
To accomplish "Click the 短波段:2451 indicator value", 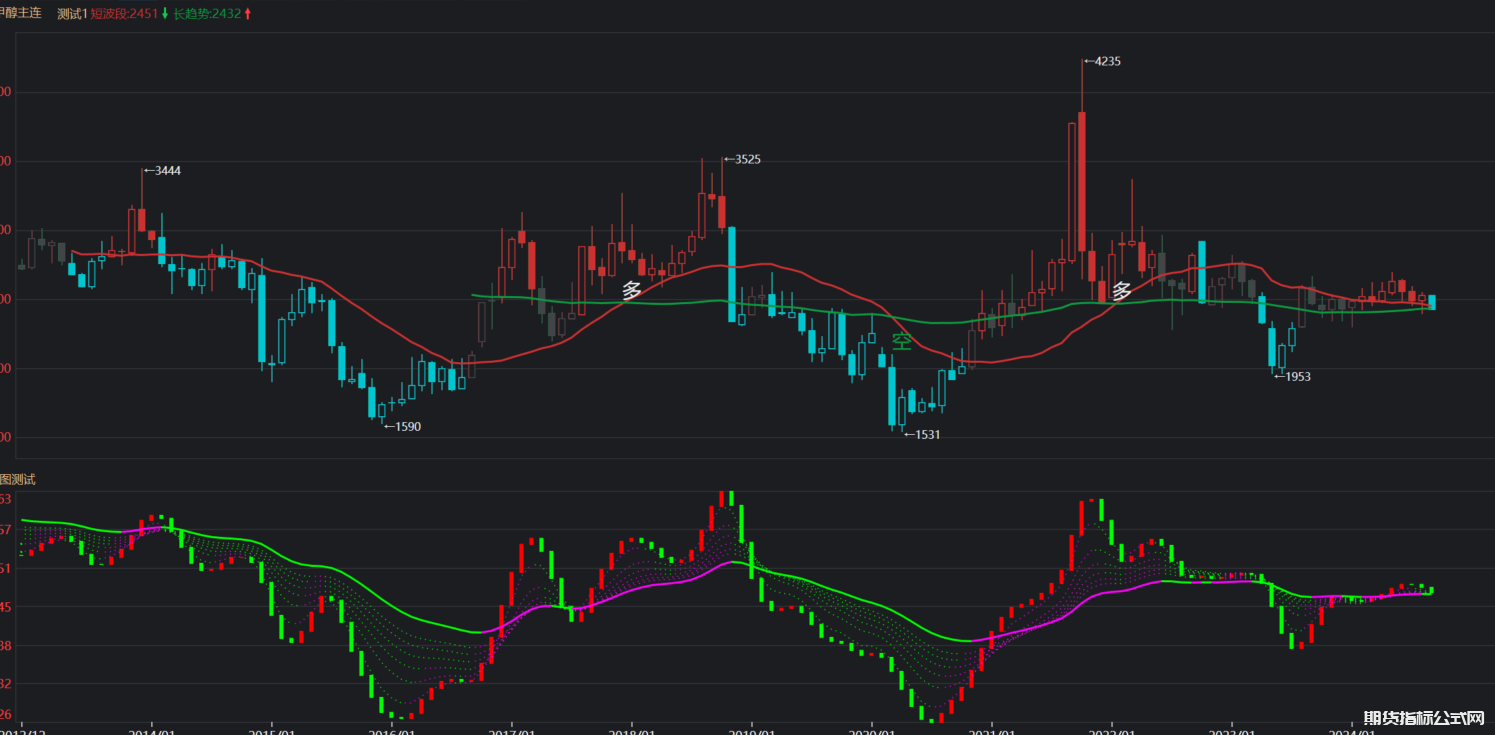I will [x=125, y=14].
